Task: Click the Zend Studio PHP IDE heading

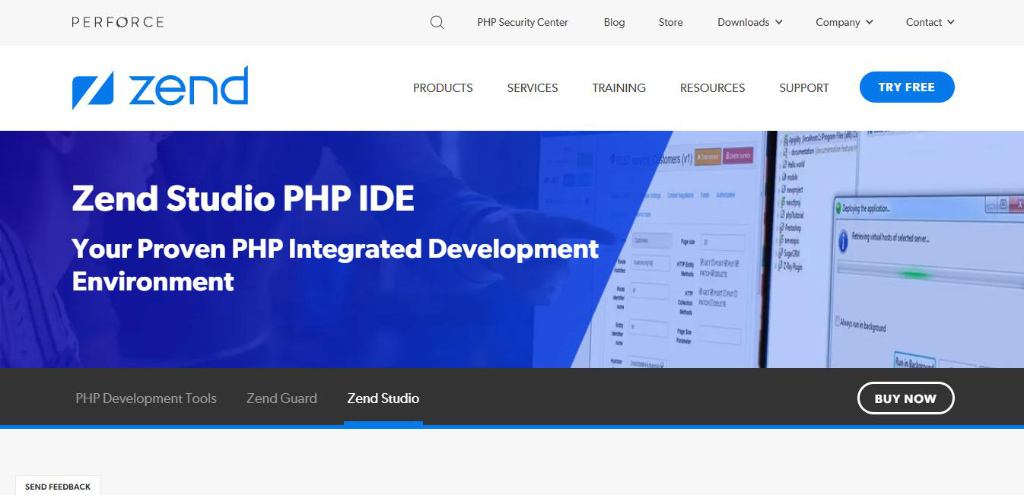Action: pos(243,199)
